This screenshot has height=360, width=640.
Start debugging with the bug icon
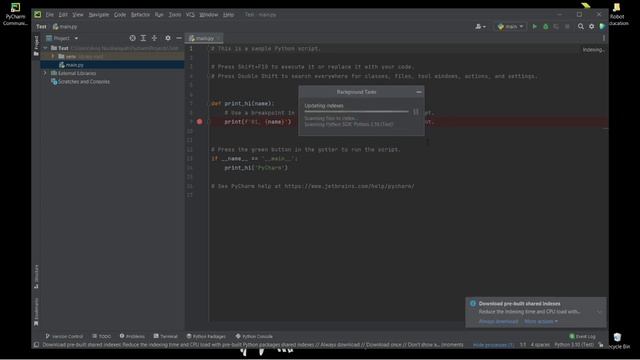pyautogui.click(x=546, y=27)
